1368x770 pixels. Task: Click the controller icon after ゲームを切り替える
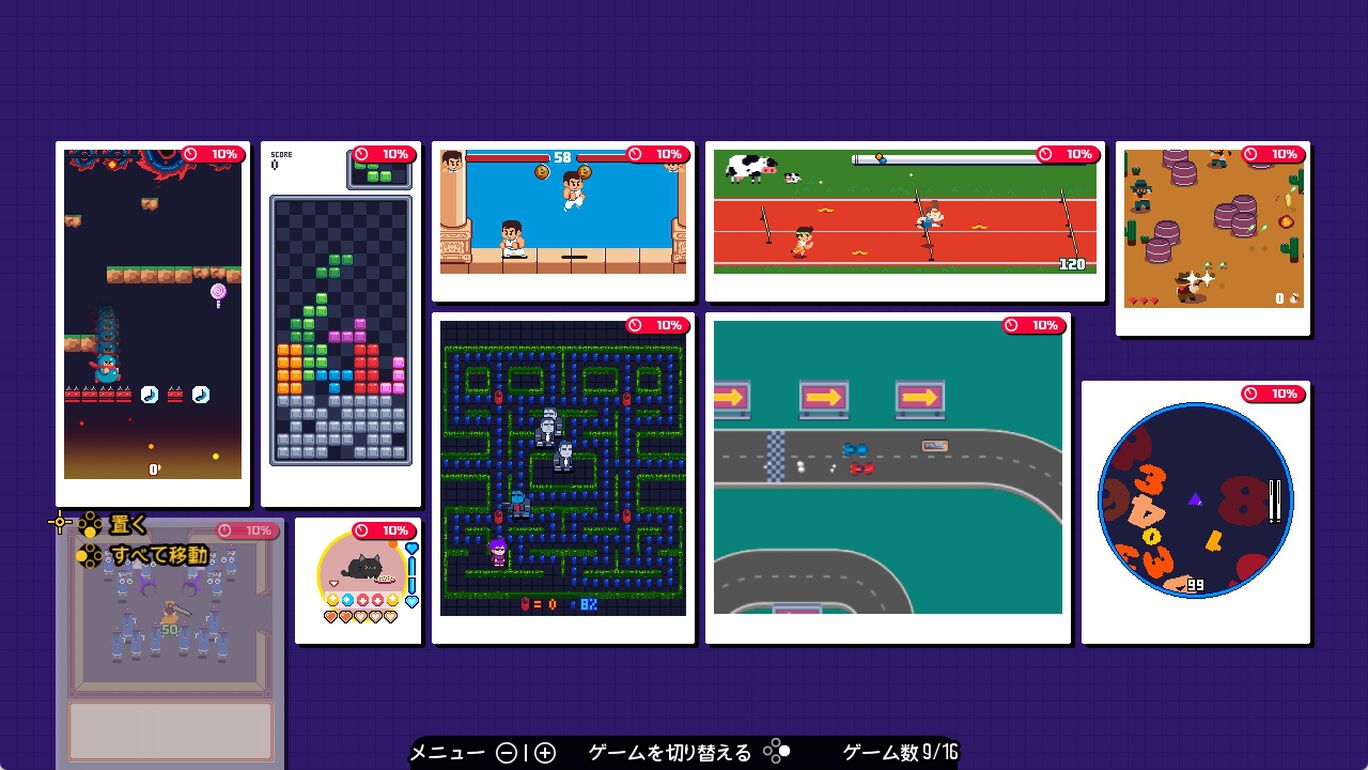pos(776,752)
